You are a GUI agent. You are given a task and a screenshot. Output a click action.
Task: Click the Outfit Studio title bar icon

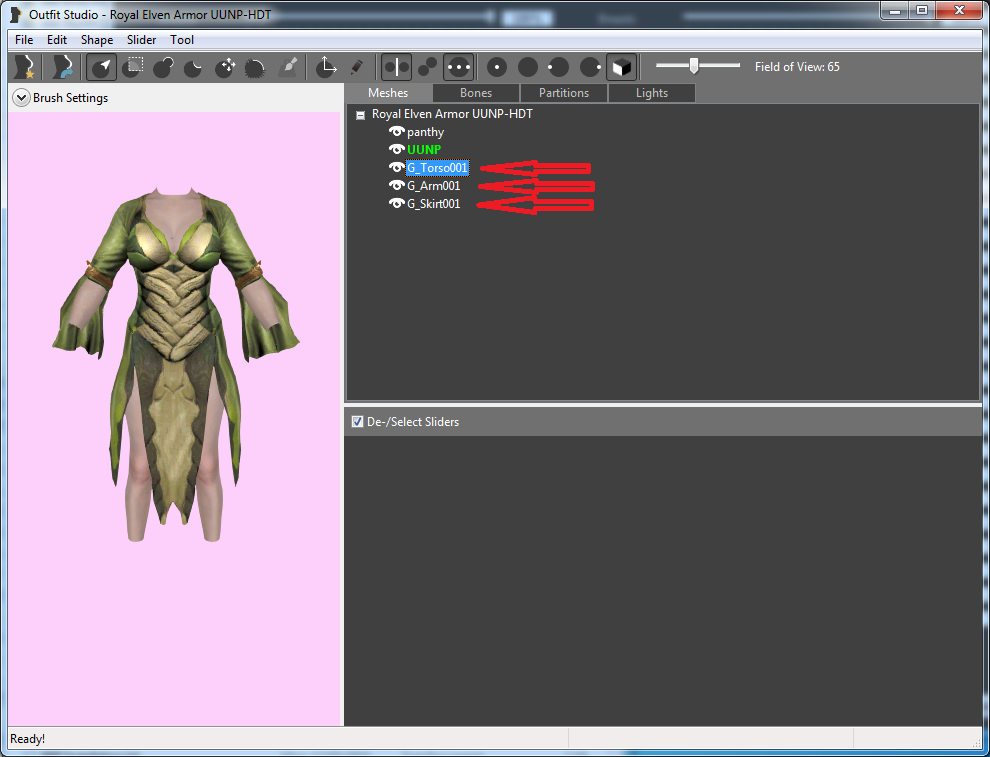pos(16,15)
